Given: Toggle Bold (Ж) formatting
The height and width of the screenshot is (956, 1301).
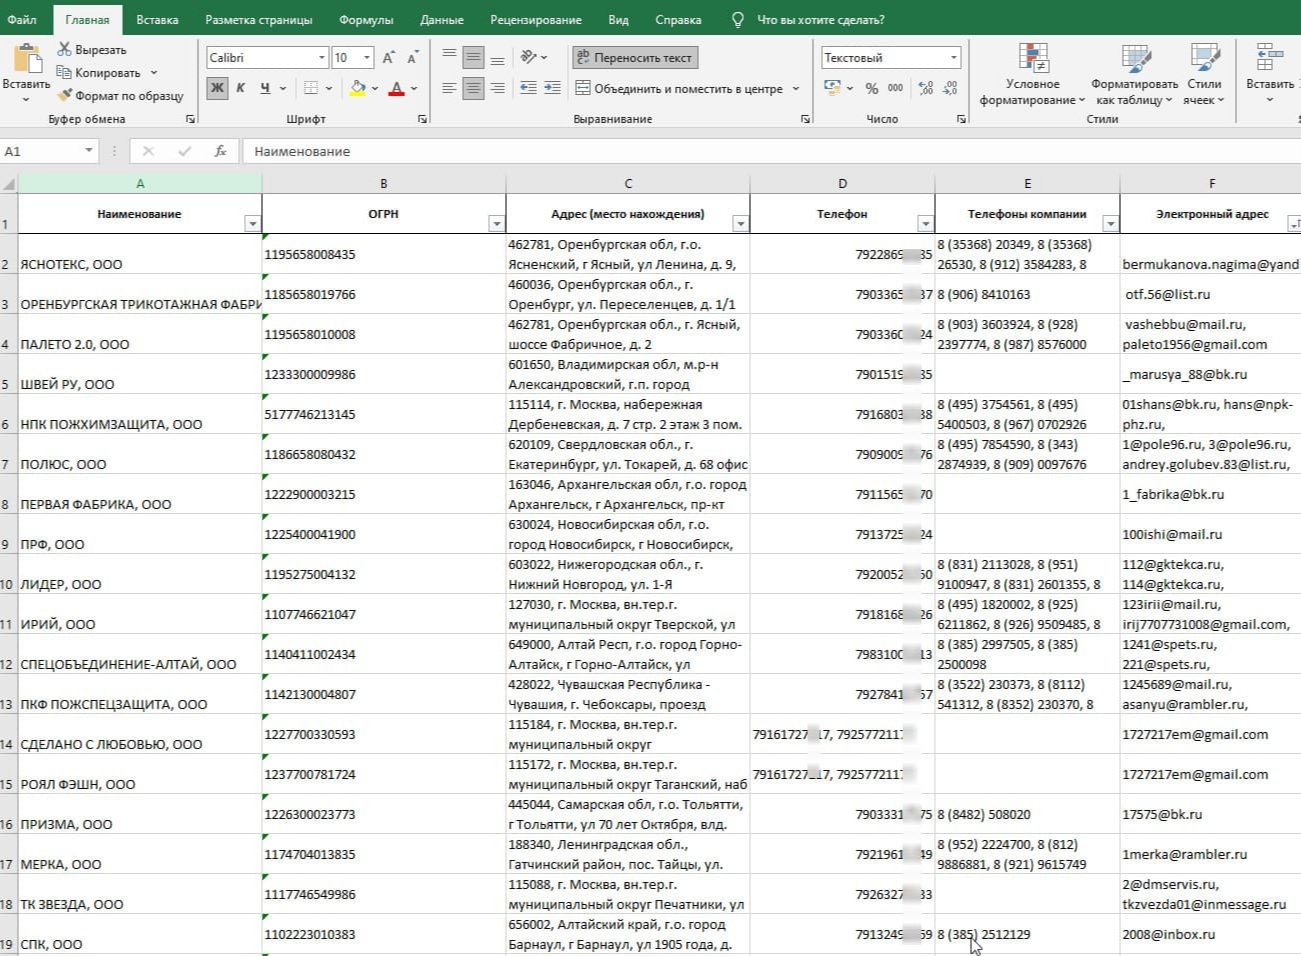Looking at the screenshot, I should coord(217,88).
